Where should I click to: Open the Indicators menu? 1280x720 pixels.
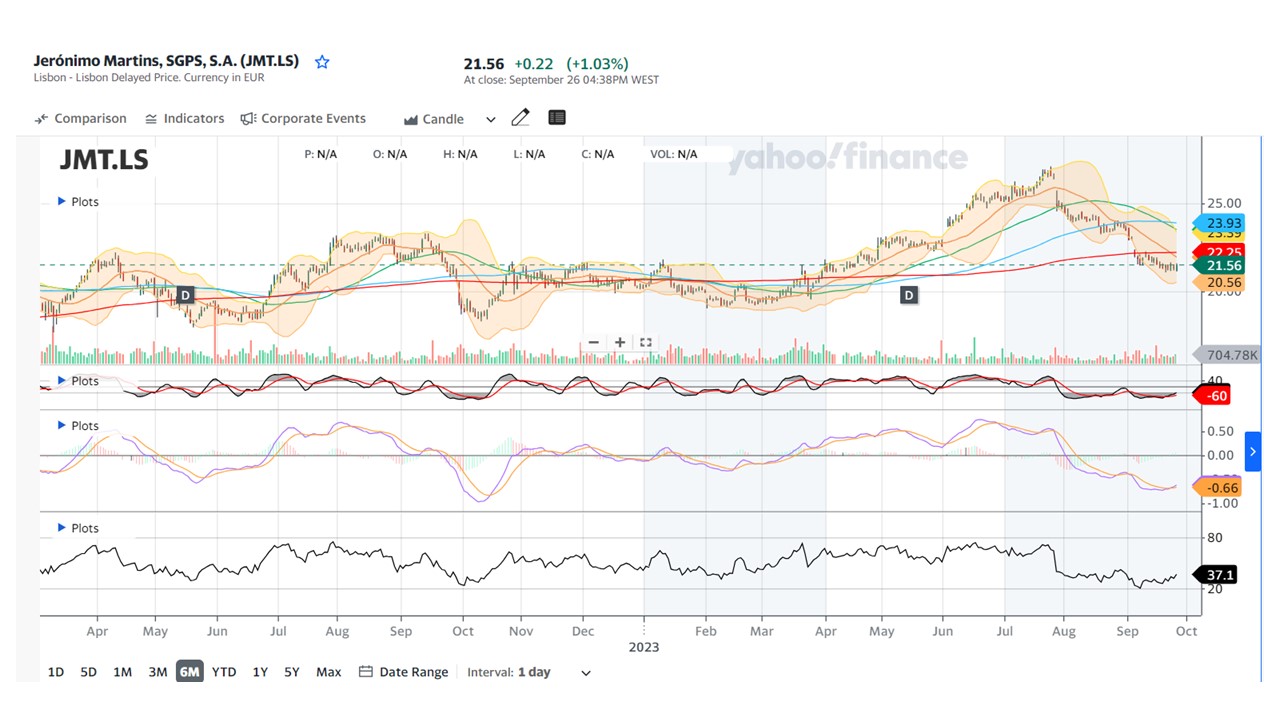pyautogui.click(x=184, y=118)
